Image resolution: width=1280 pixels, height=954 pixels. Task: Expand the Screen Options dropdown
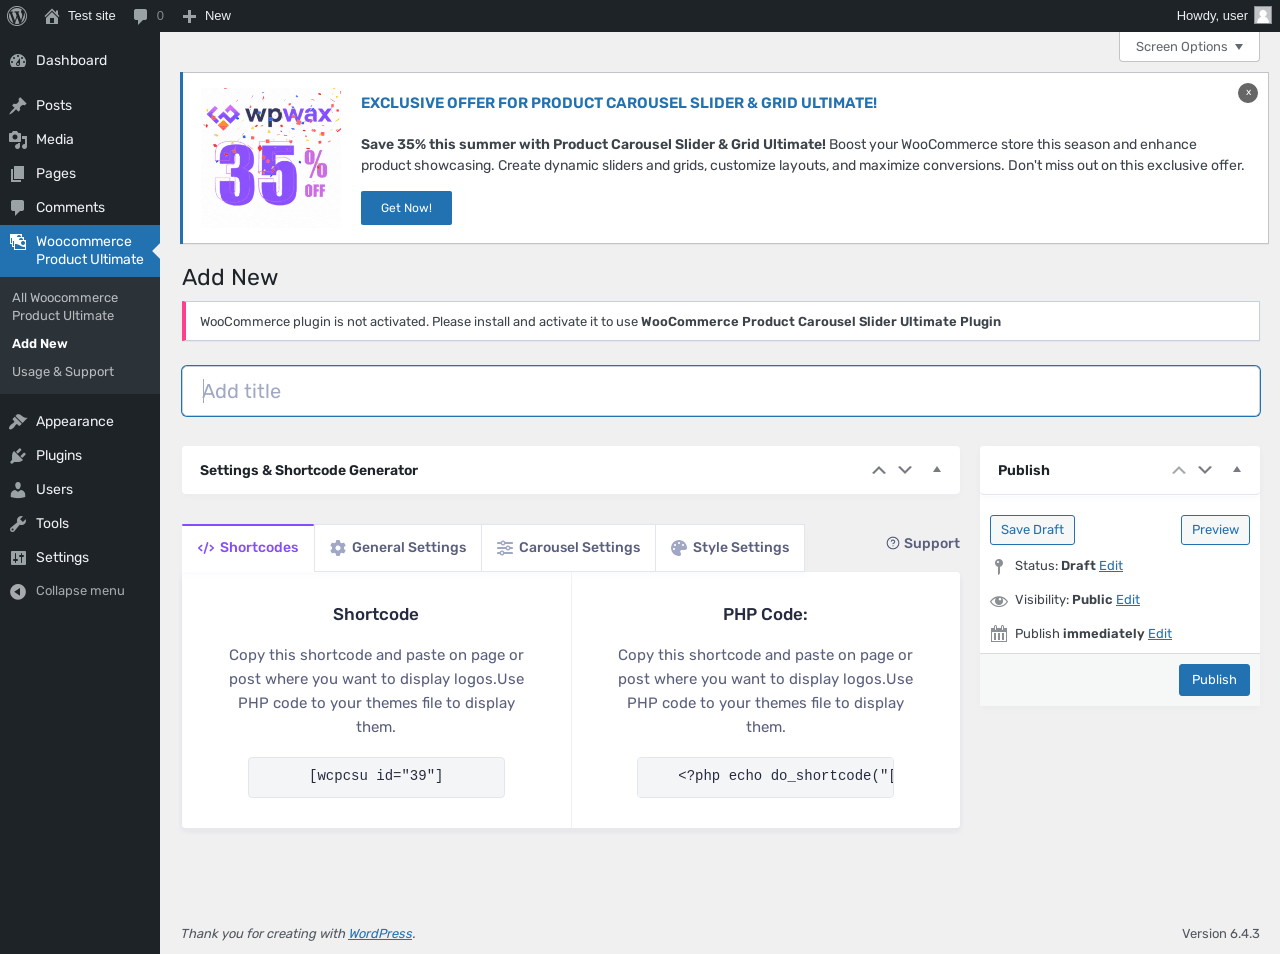click(x=1189, y=47)
